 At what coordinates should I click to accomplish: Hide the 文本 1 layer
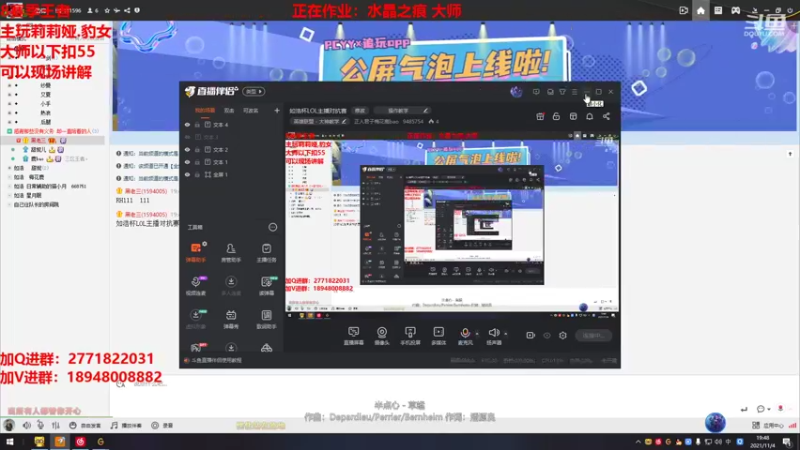[x=187, y=162]
